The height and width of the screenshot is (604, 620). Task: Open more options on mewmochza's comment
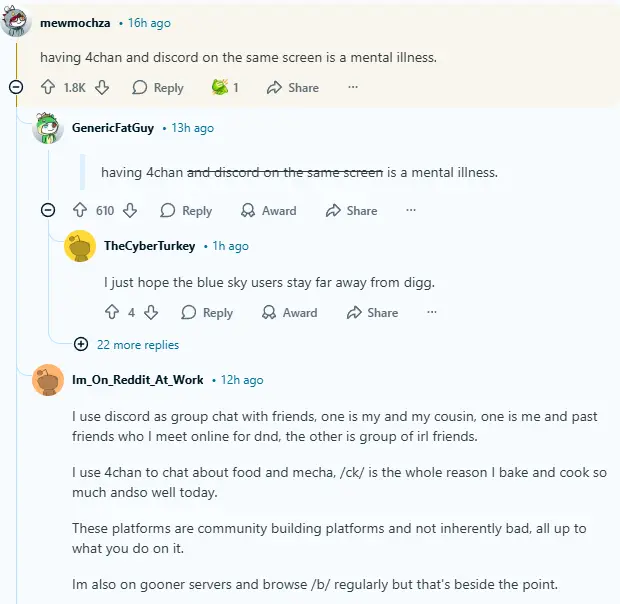coord(352,88)
